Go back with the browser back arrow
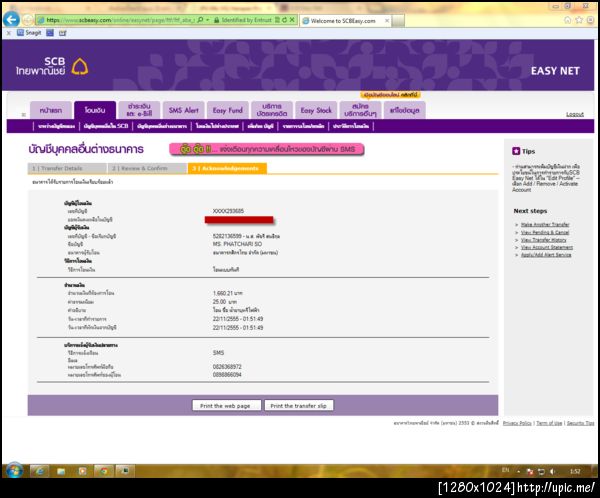The height and width of the screenshot is (498, 600). click(x=11, y=19)
